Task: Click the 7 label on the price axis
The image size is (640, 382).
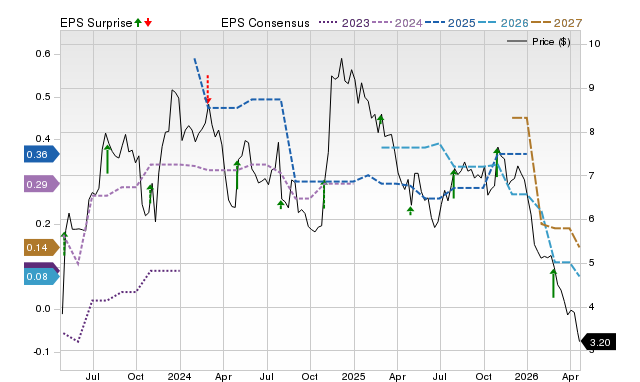Action: tap(591, 175)
